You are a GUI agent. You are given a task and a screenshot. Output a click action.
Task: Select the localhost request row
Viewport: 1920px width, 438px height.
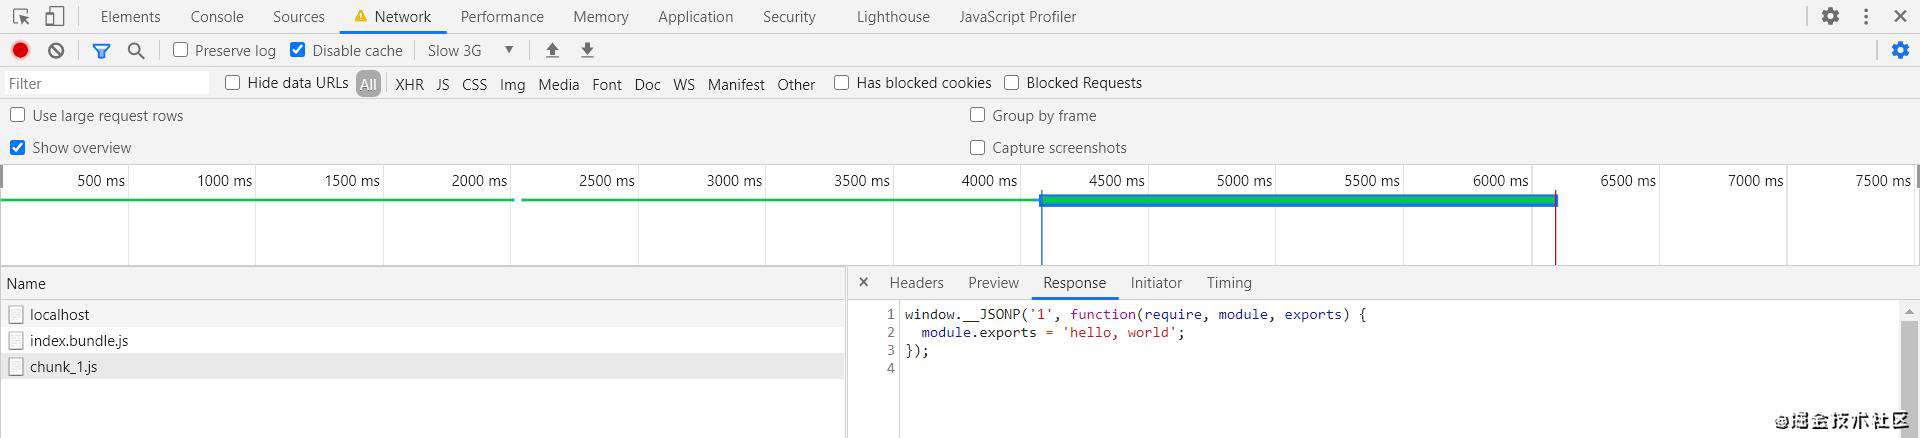point(423,314)
